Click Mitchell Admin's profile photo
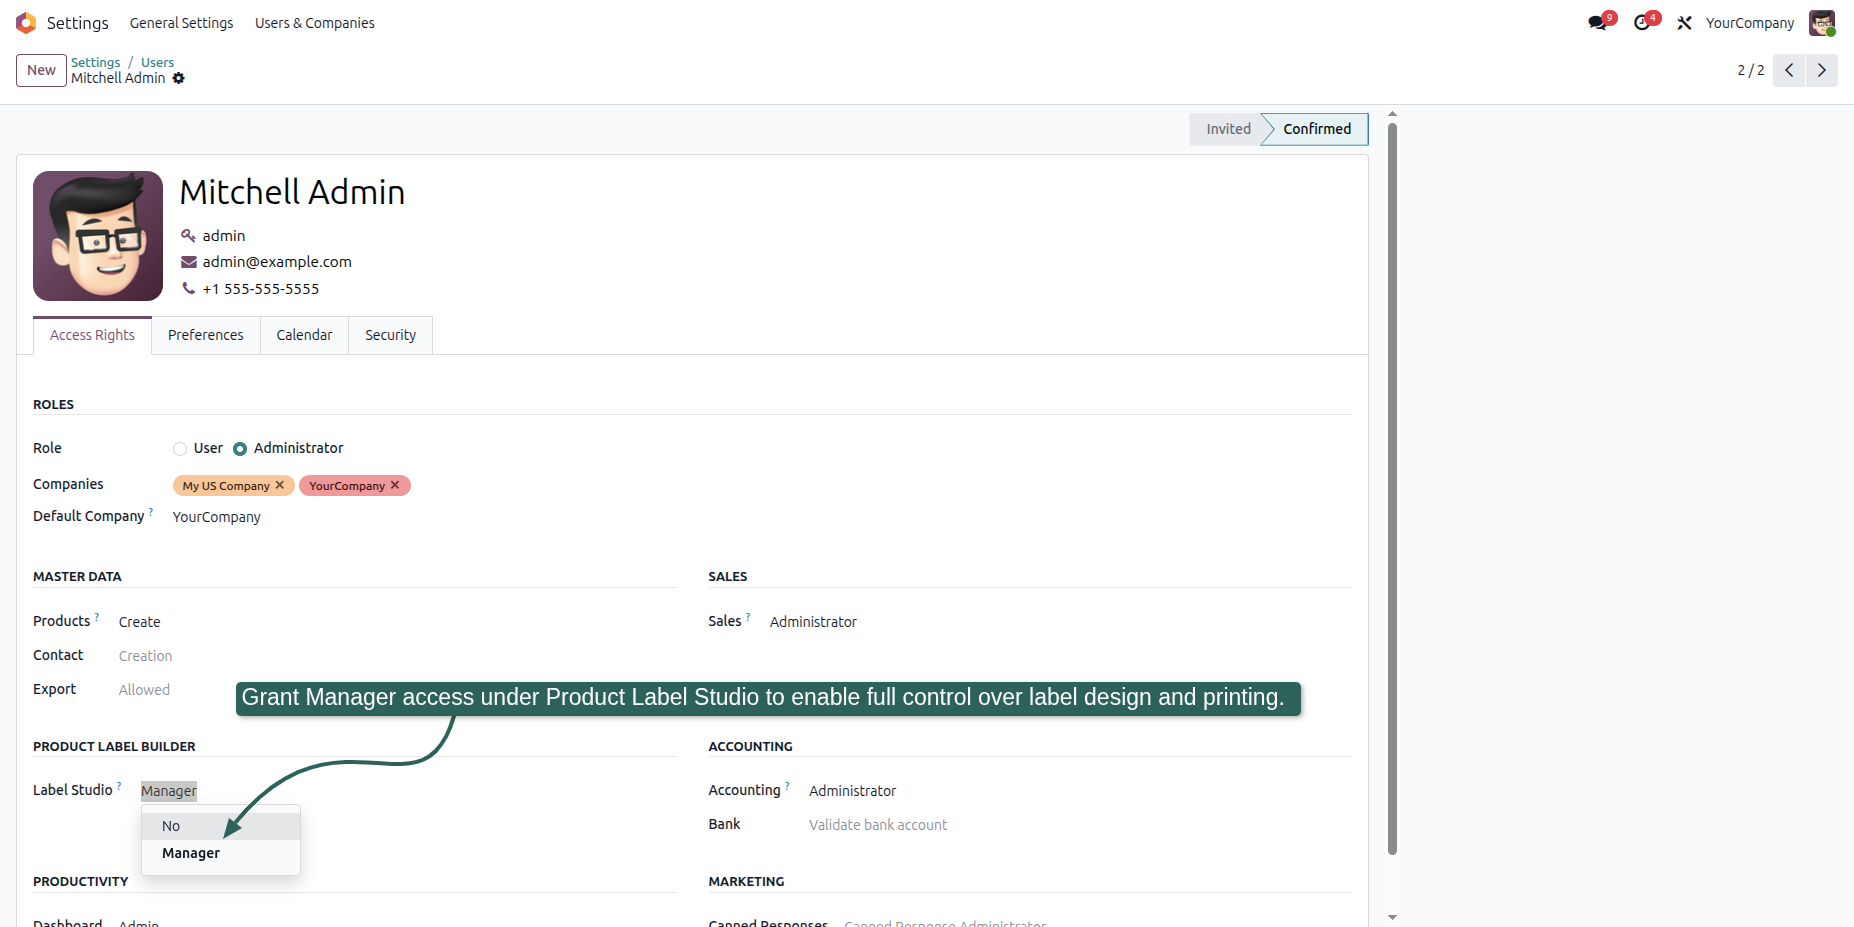The width and height of the screenshot is (1854, 927). pos(98,236)
